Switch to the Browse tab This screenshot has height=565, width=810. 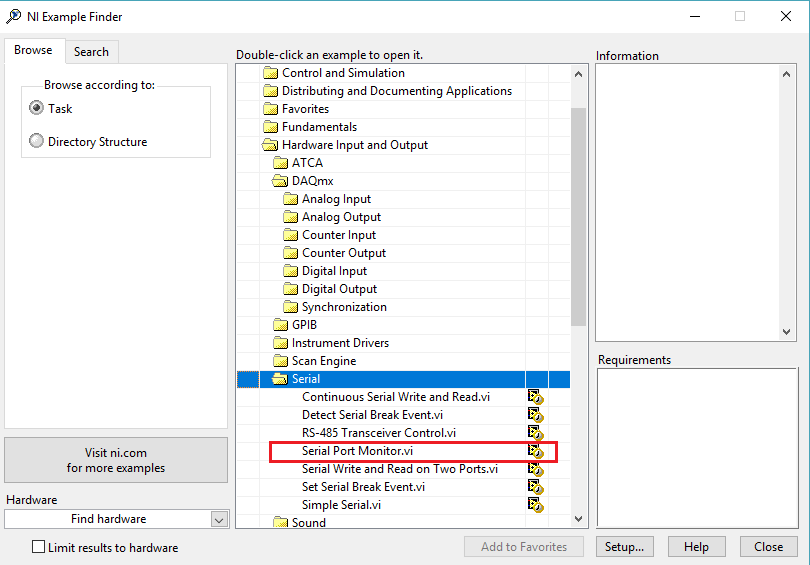point(34,50)
